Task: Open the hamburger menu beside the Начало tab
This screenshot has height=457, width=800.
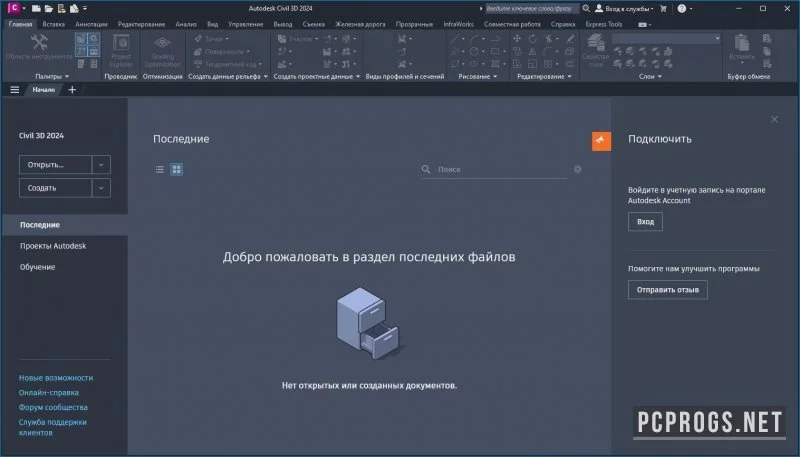Action: pos(15,90)
